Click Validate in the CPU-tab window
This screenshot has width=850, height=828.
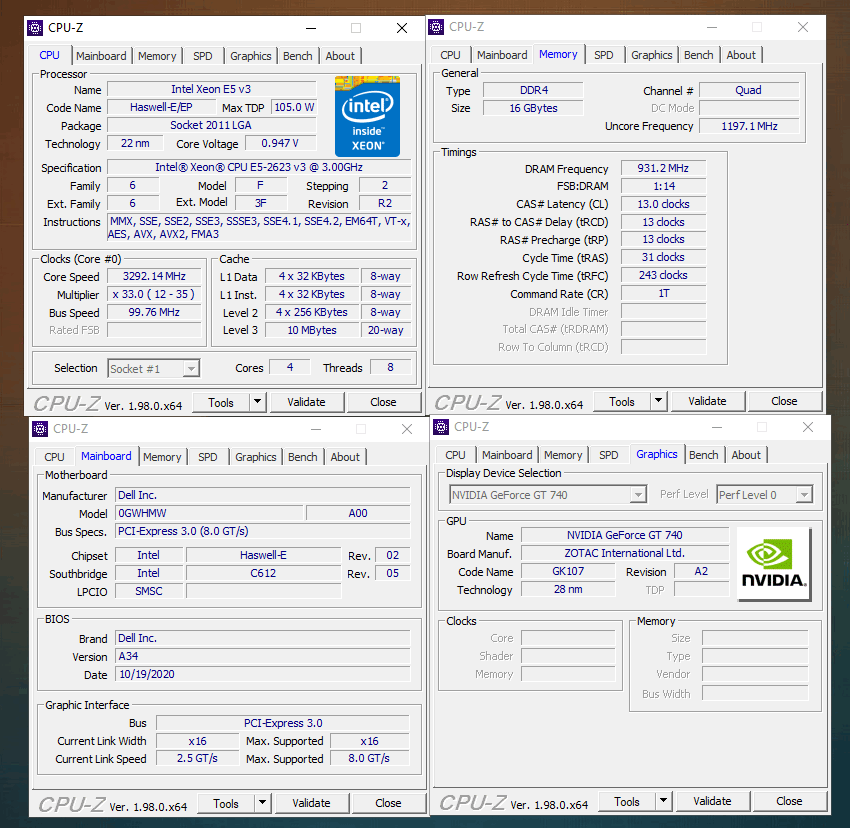click(306, 402)
